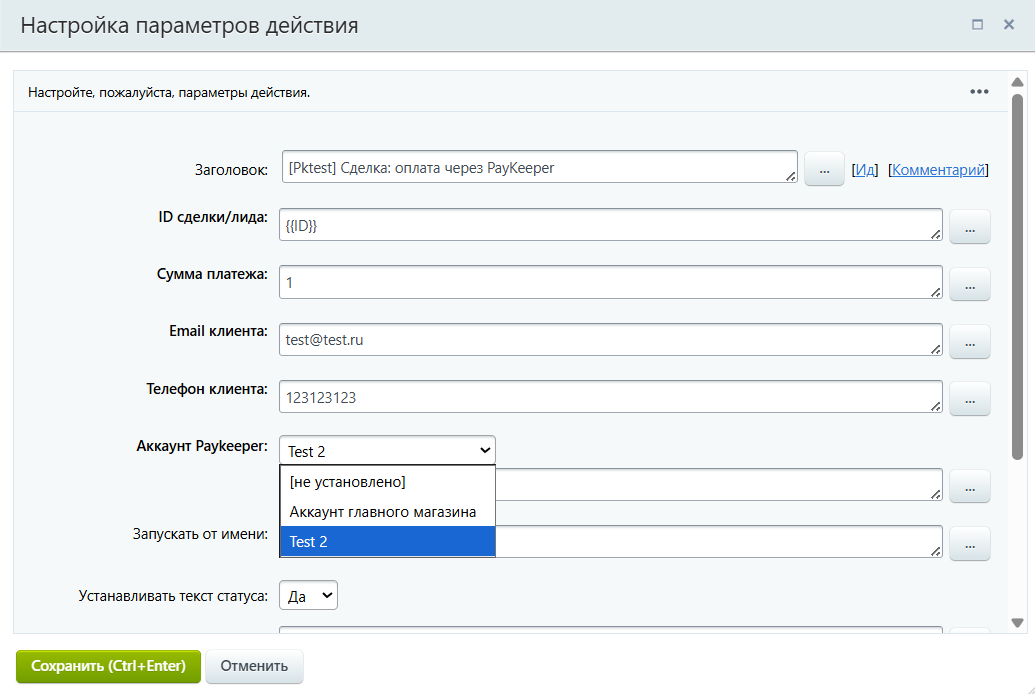
Task: Open the Ид link
Action: click(x=866, y=170)
